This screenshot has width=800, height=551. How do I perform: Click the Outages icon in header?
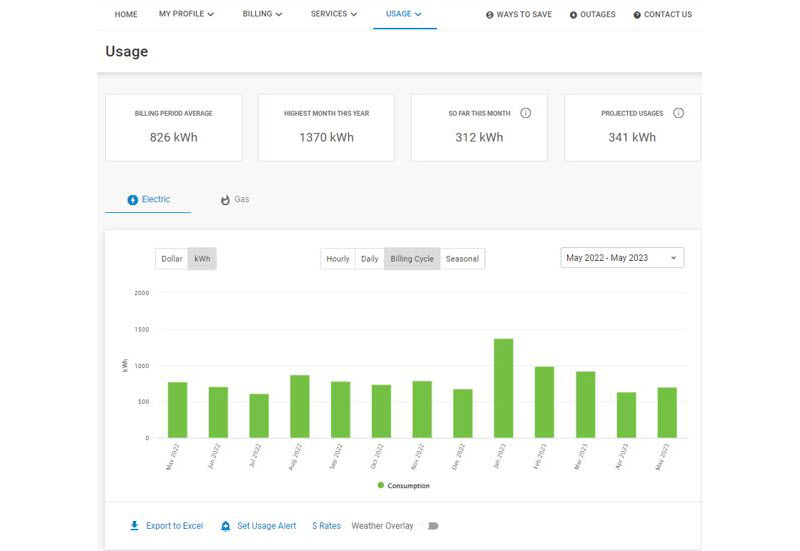coord(573,15)
